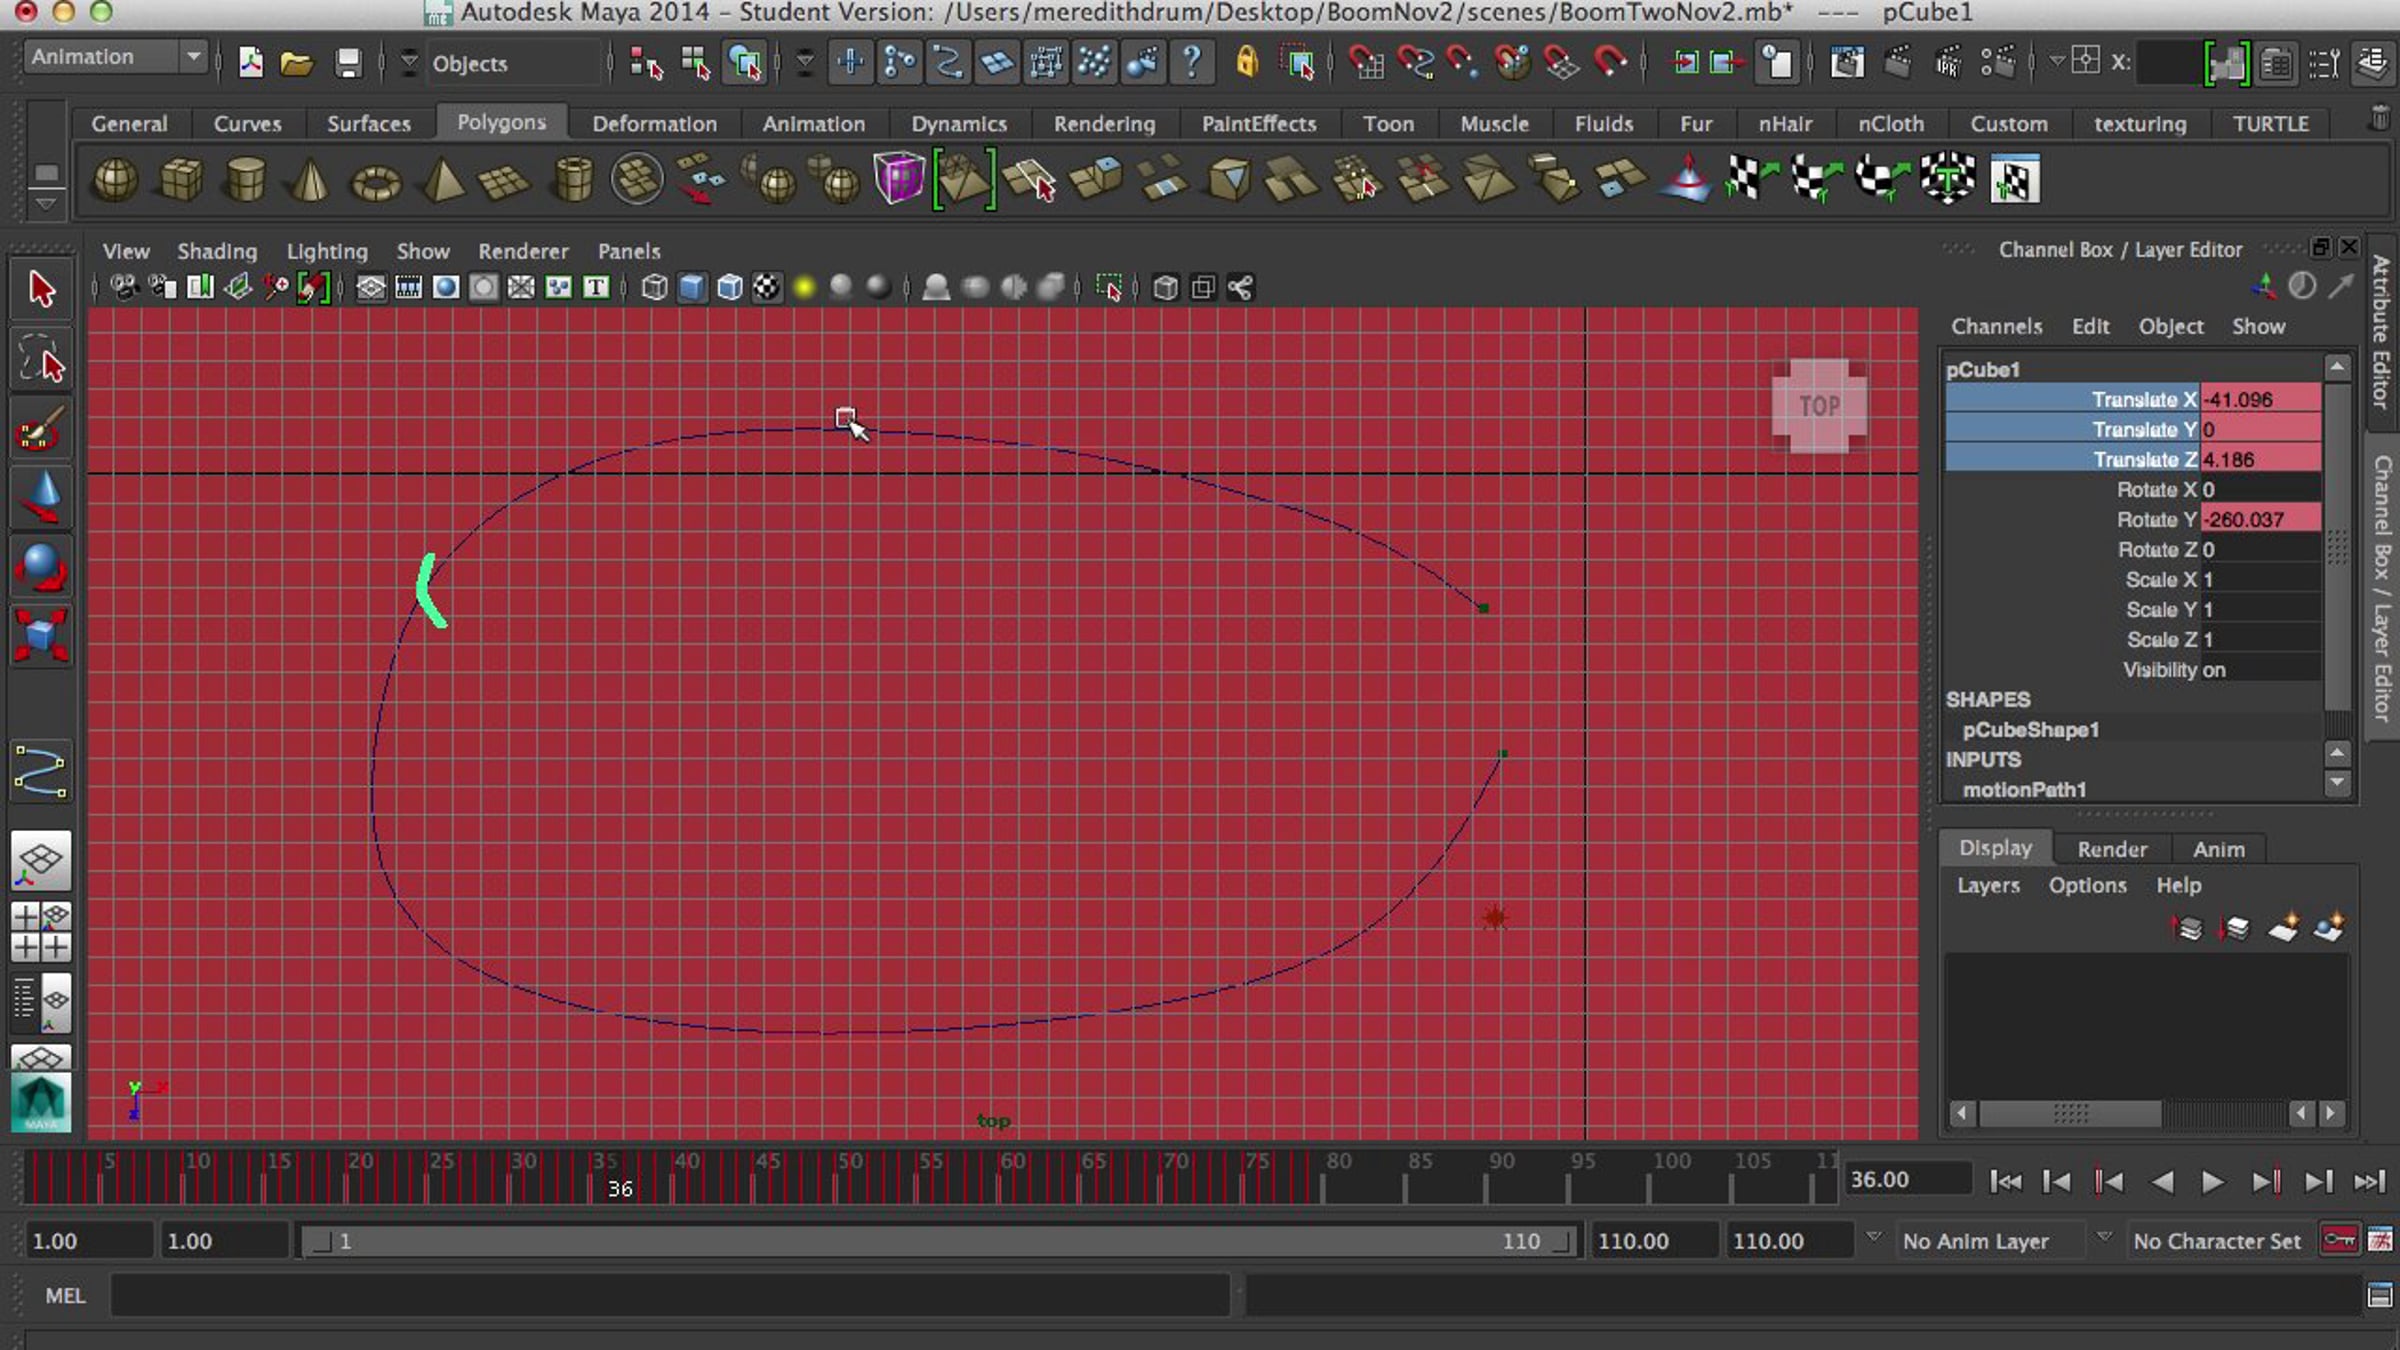Toggle the viewport grid display icon

point(370,288)
